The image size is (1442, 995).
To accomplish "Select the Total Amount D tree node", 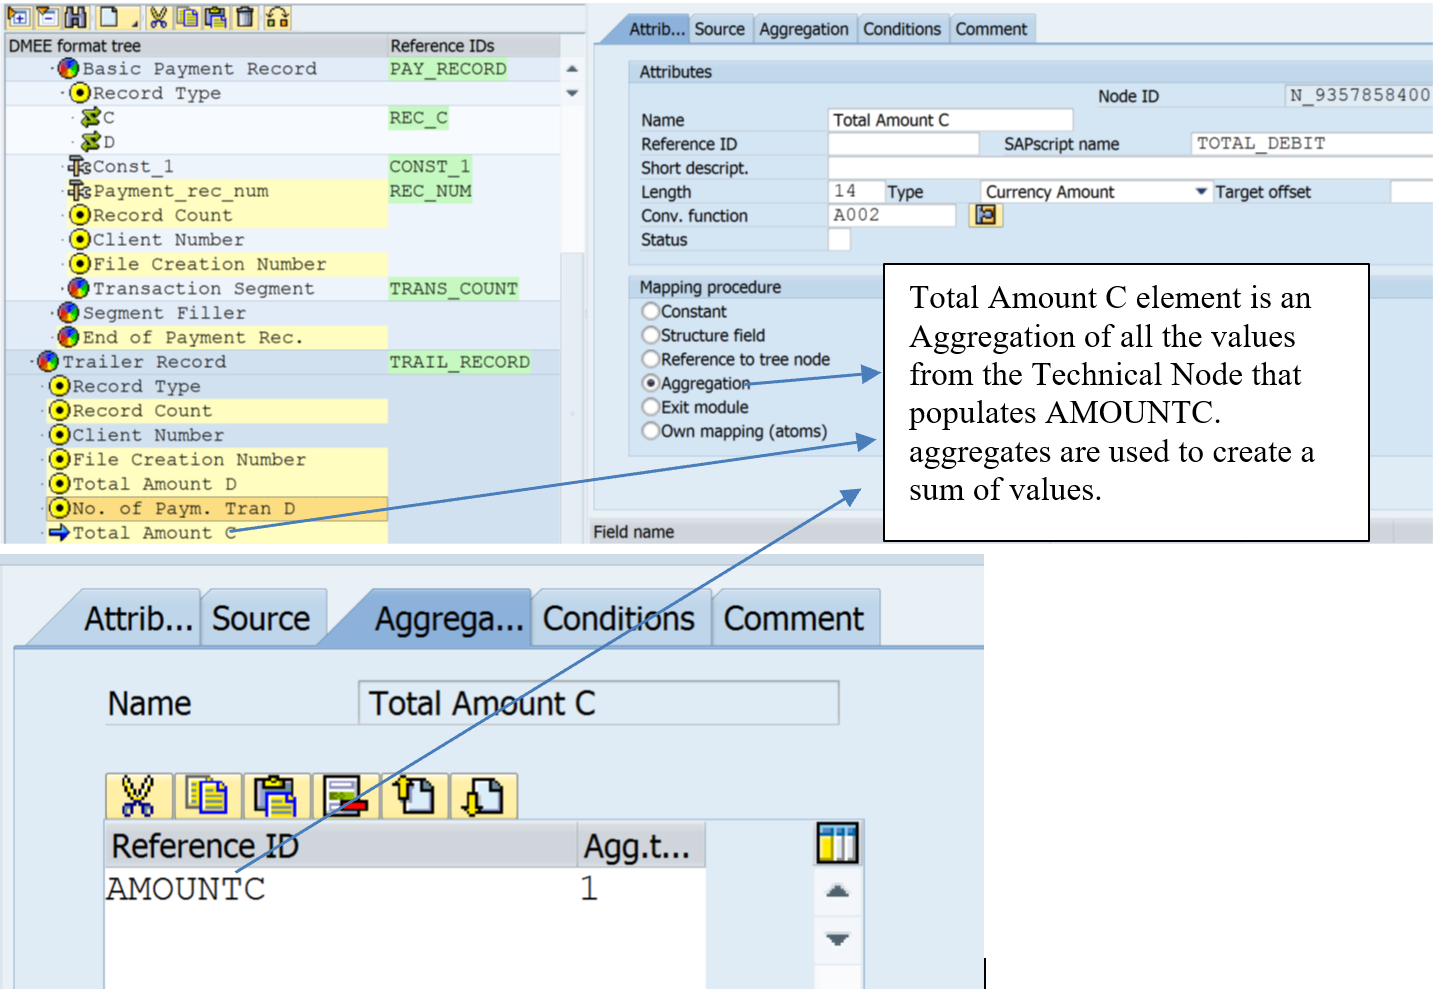I will click(x=154, y=484).
